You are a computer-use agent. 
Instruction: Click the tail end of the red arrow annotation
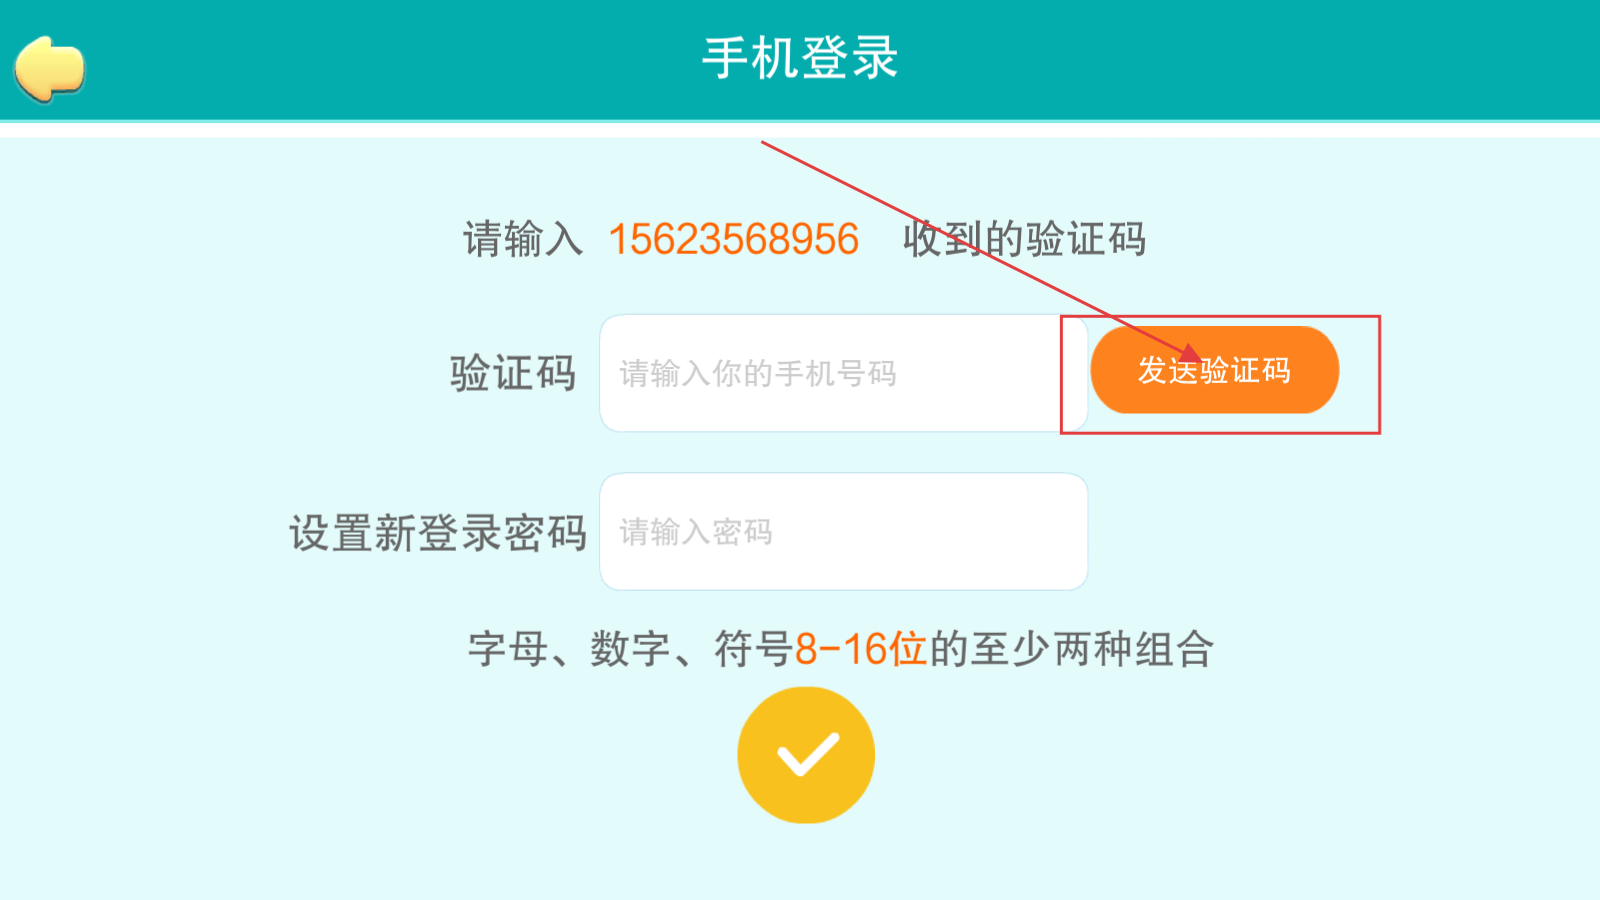764,143
